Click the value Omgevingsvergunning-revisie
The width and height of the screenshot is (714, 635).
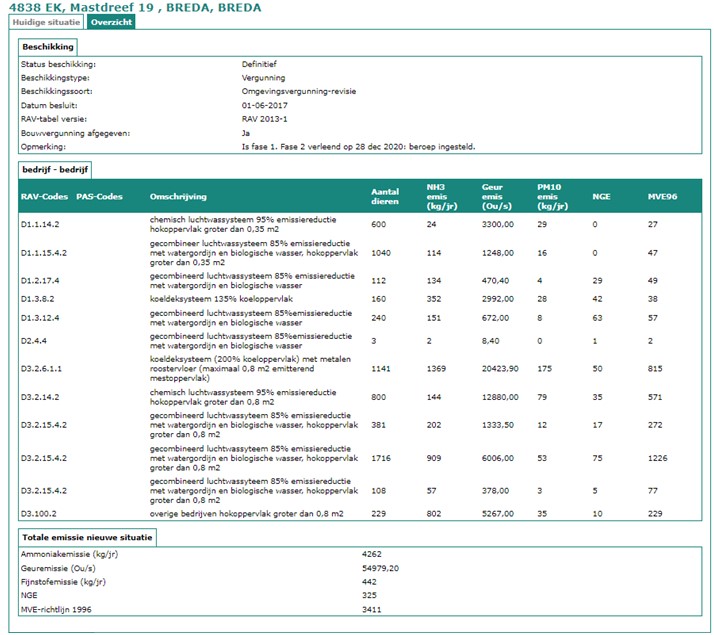tap(299, 91)
